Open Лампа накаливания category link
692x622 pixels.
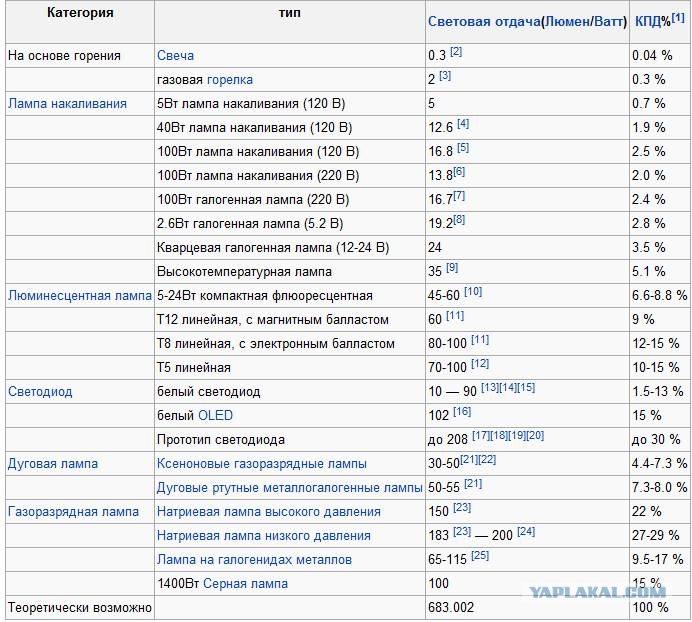(68, 104)
